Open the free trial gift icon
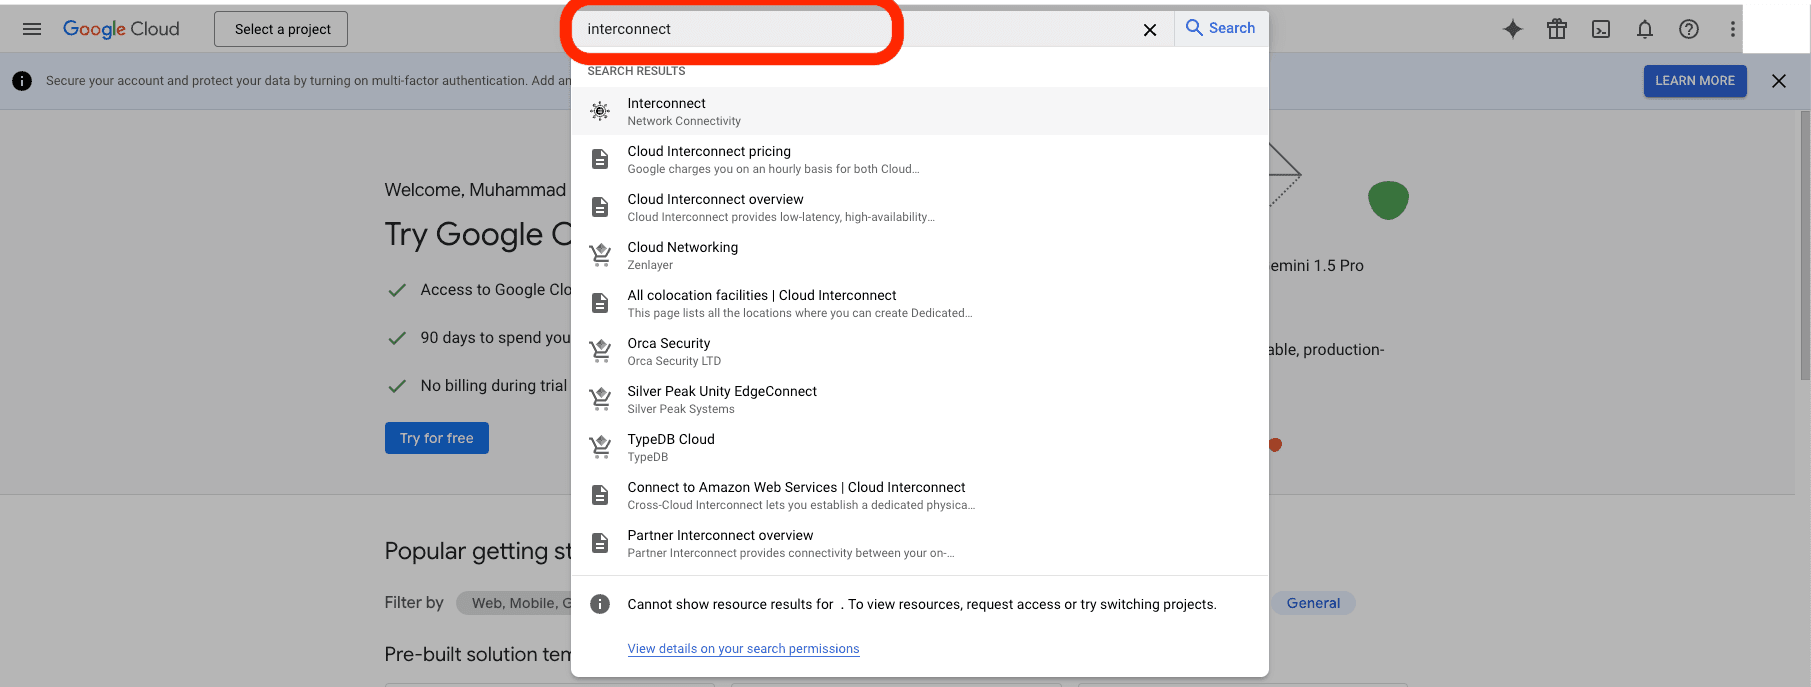Screen dimensions: 1811x687 coord(1557,29)
